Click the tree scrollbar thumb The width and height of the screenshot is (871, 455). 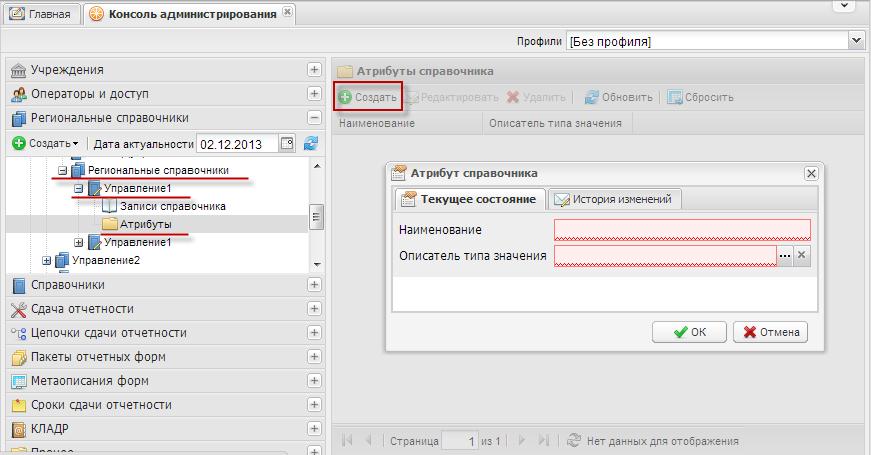pos(316,217)
